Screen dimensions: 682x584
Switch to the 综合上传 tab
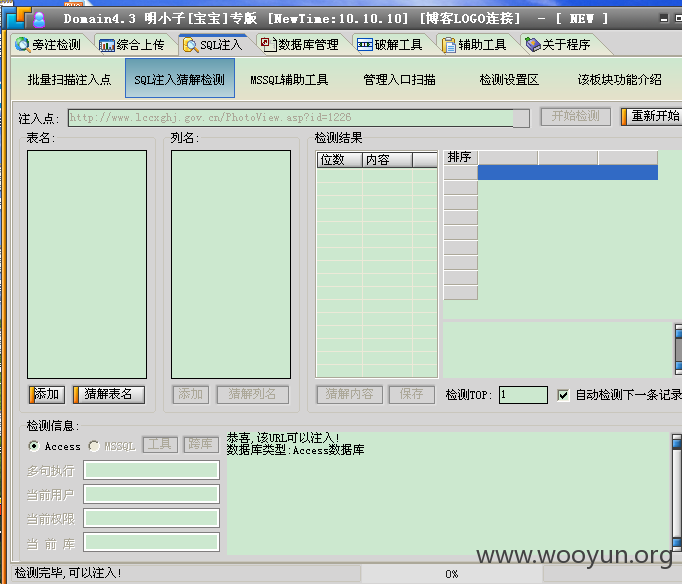132,44
